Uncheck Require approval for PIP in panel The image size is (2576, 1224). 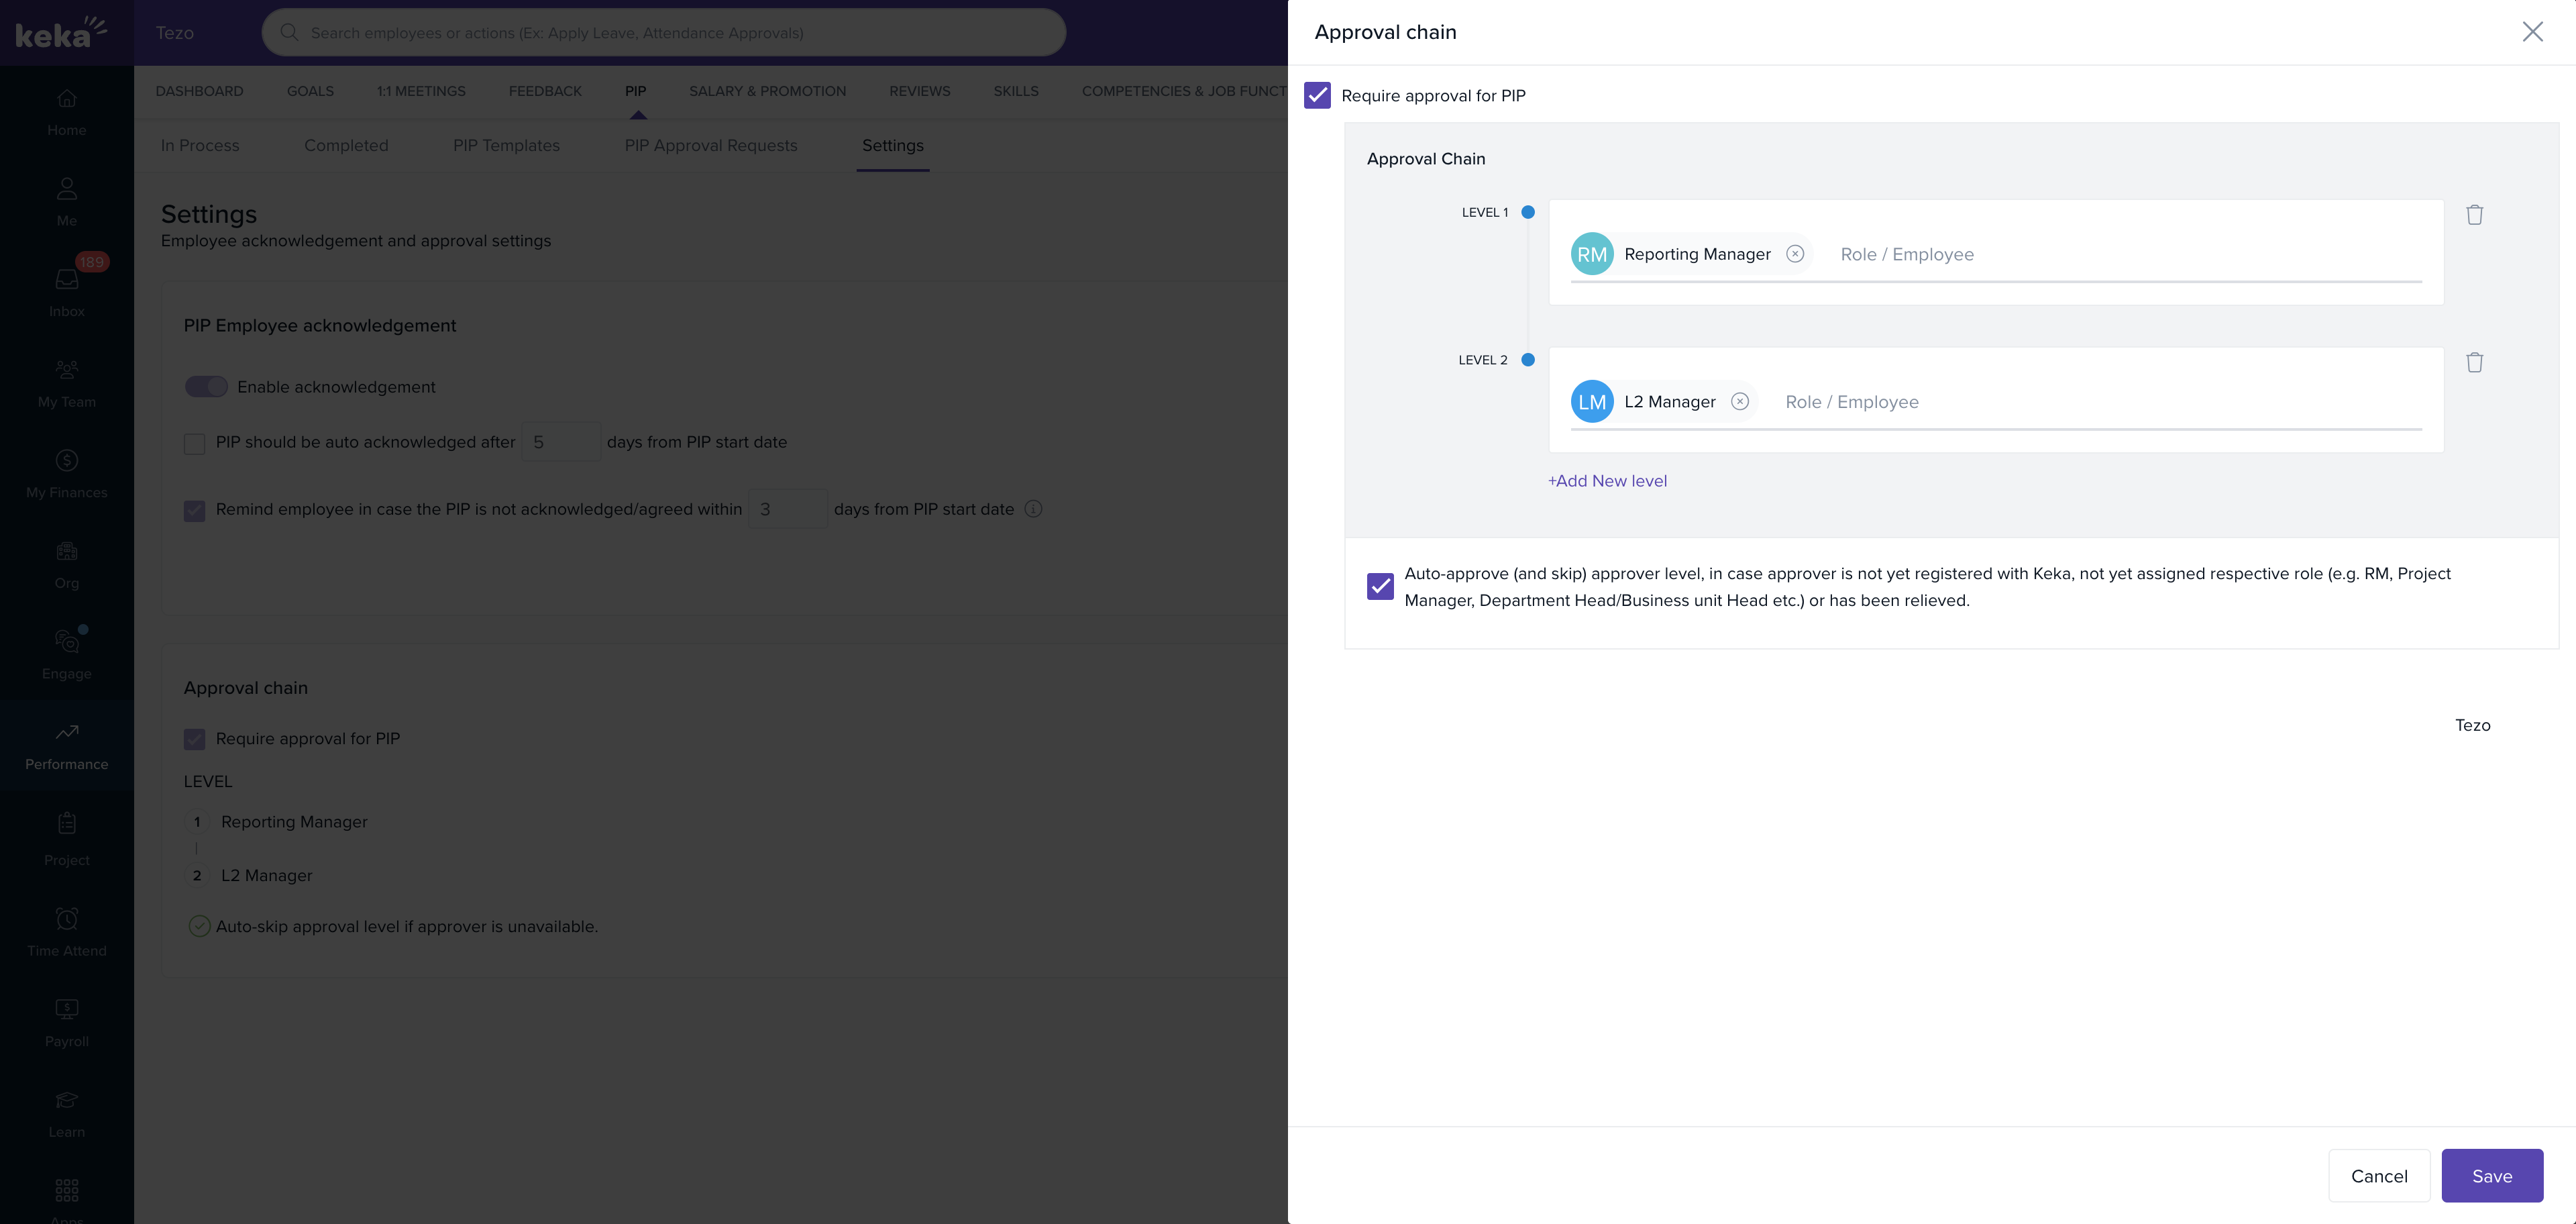[1317, 96]
